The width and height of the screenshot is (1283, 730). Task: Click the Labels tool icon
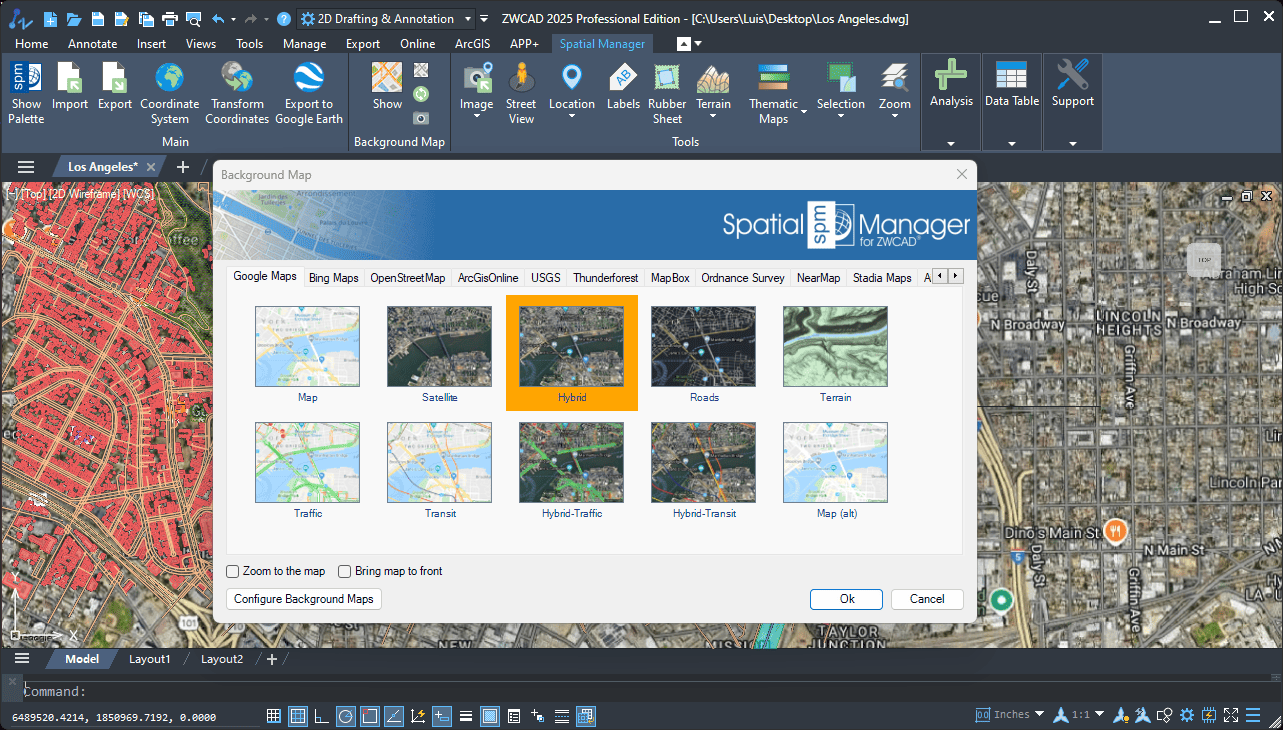click(x=623, y=78)
